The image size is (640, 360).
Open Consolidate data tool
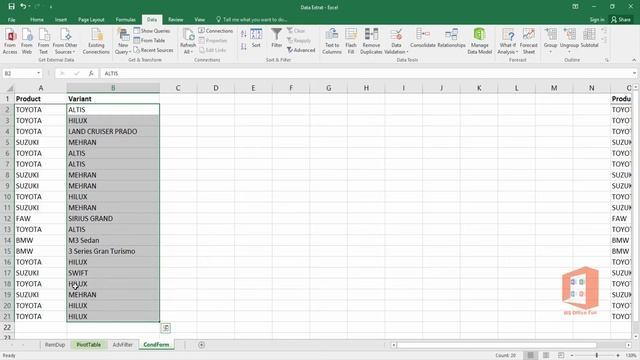(422, 38)
